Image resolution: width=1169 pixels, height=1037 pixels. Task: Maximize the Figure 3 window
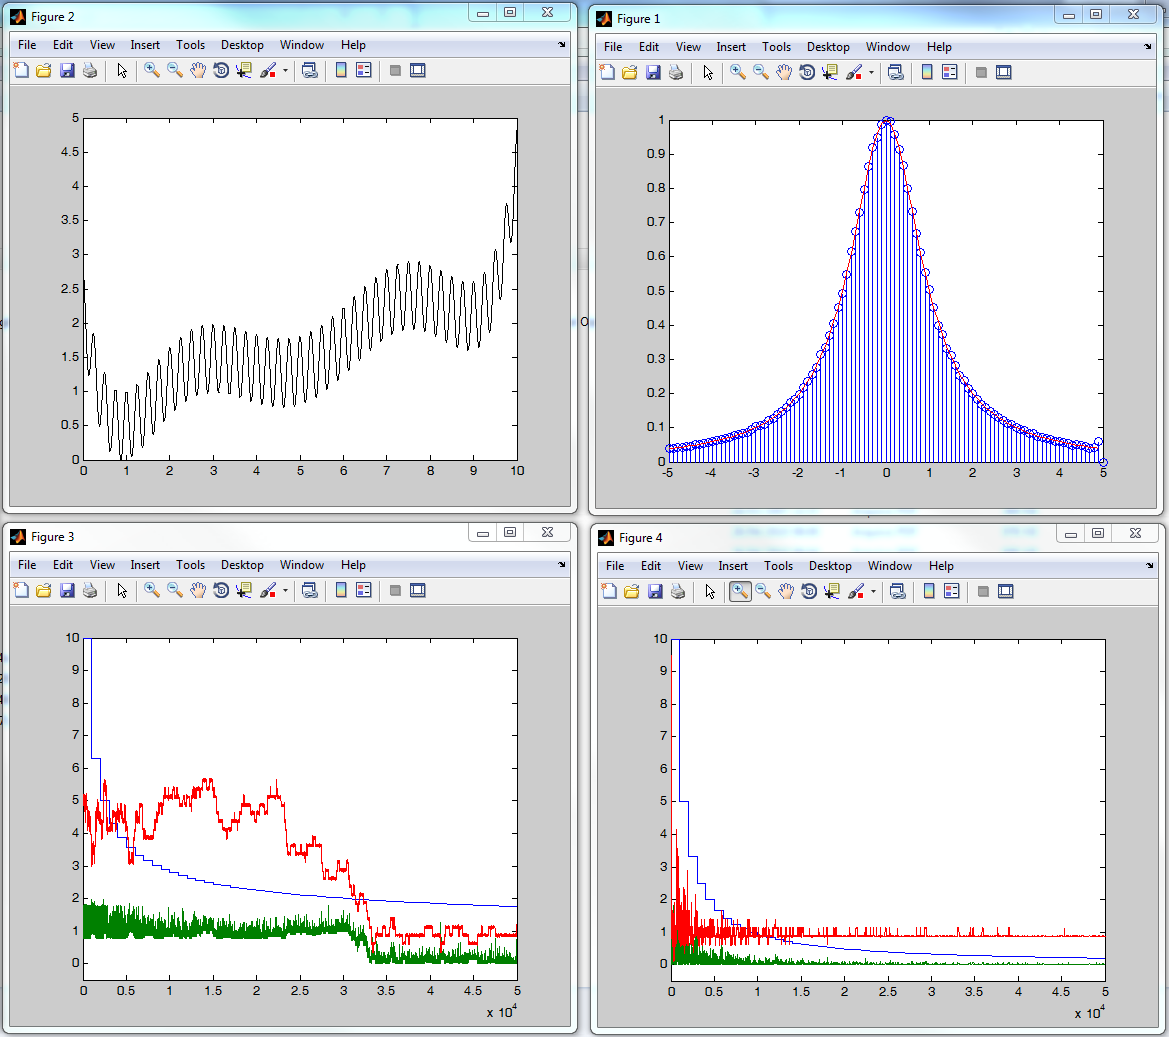click(510, 532)
